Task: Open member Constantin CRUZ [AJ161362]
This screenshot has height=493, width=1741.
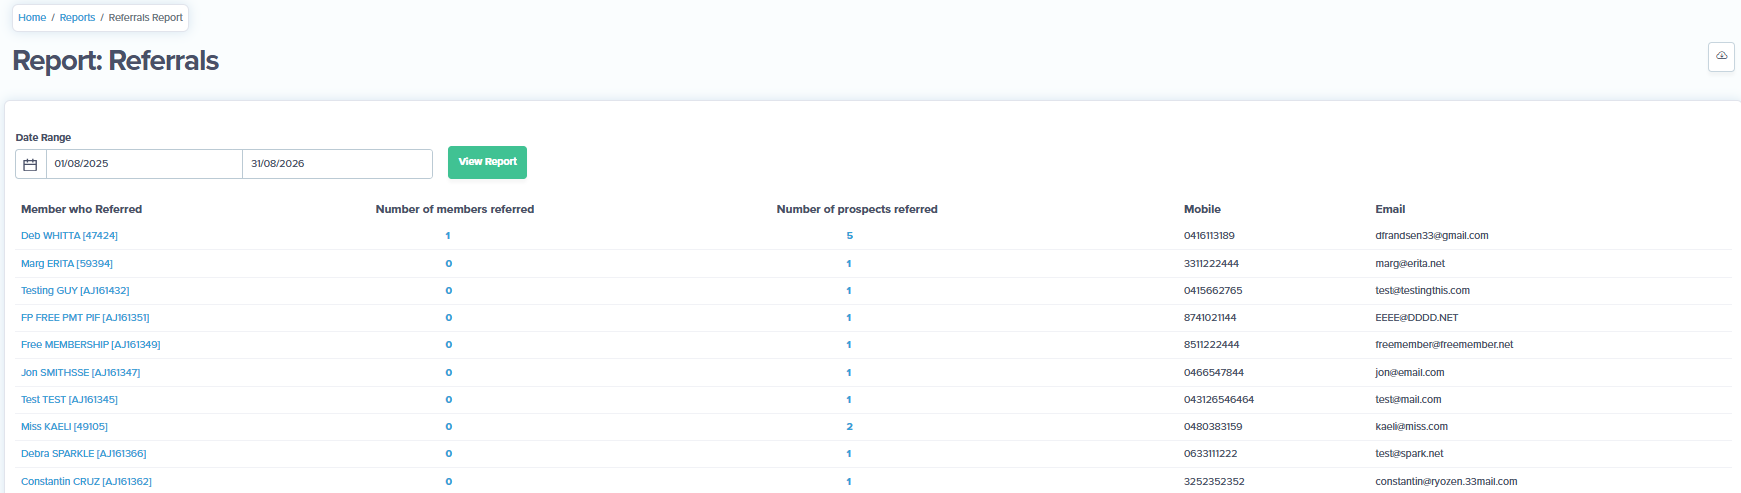Action: click(86, 482)
